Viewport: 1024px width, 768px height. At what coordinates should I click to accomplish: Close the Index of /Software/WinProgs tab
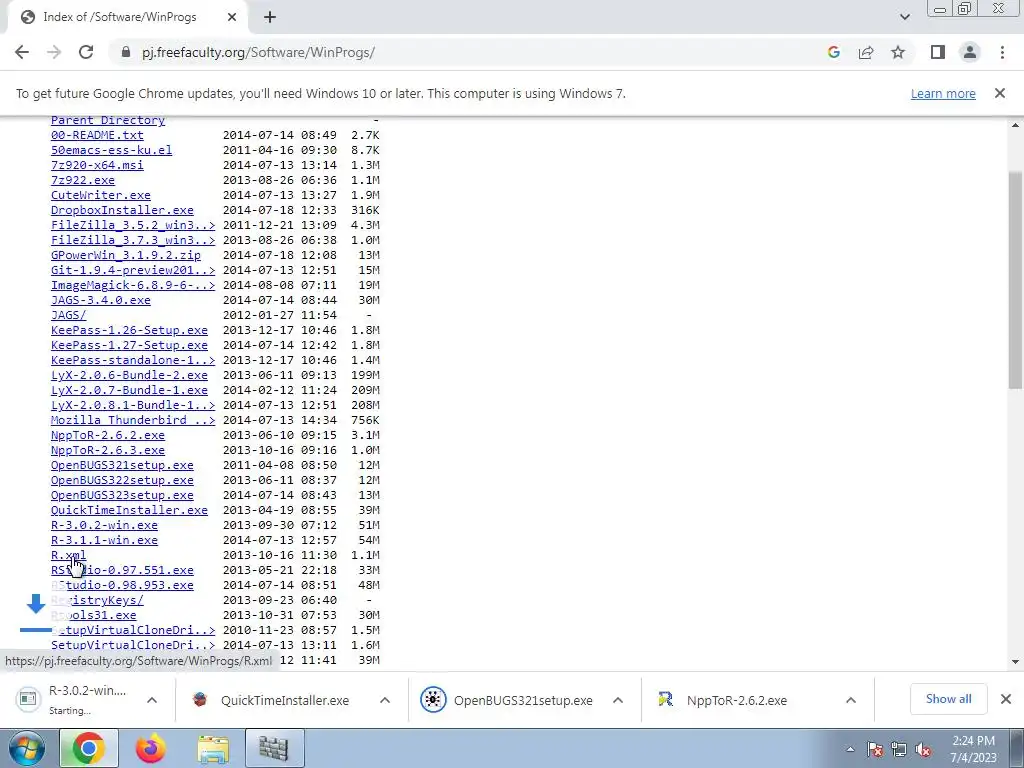[x=231, y=17]
